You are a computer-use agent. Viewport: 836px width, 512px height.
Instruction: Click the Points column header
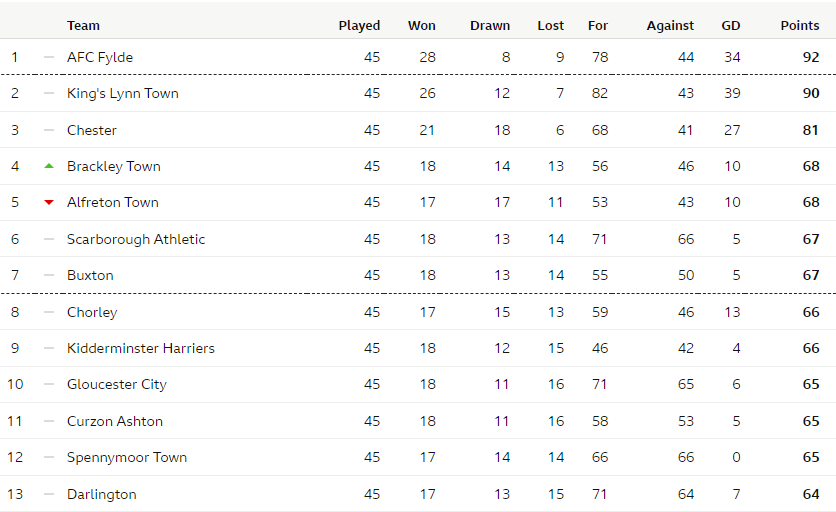[x=800, y=26]
